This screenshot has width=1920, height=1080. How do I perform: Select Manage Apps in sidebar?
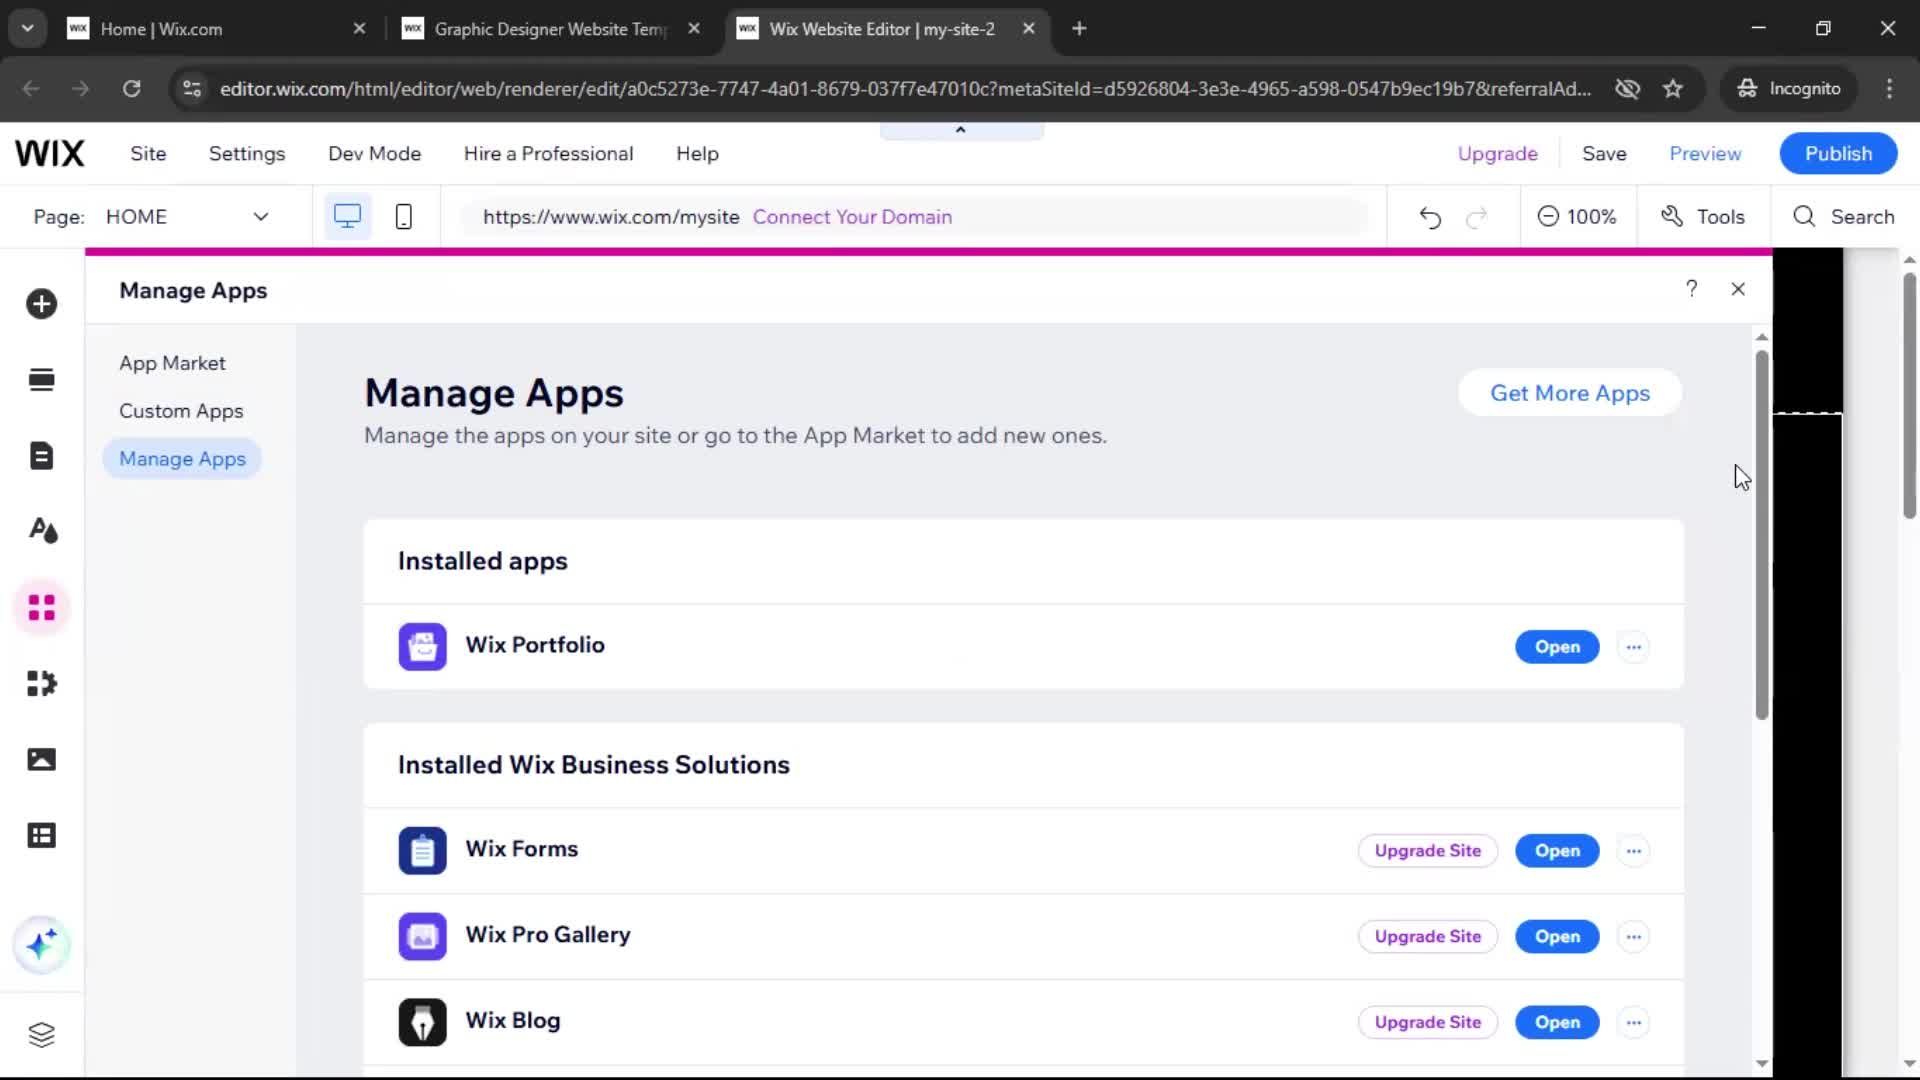point(182,459)
